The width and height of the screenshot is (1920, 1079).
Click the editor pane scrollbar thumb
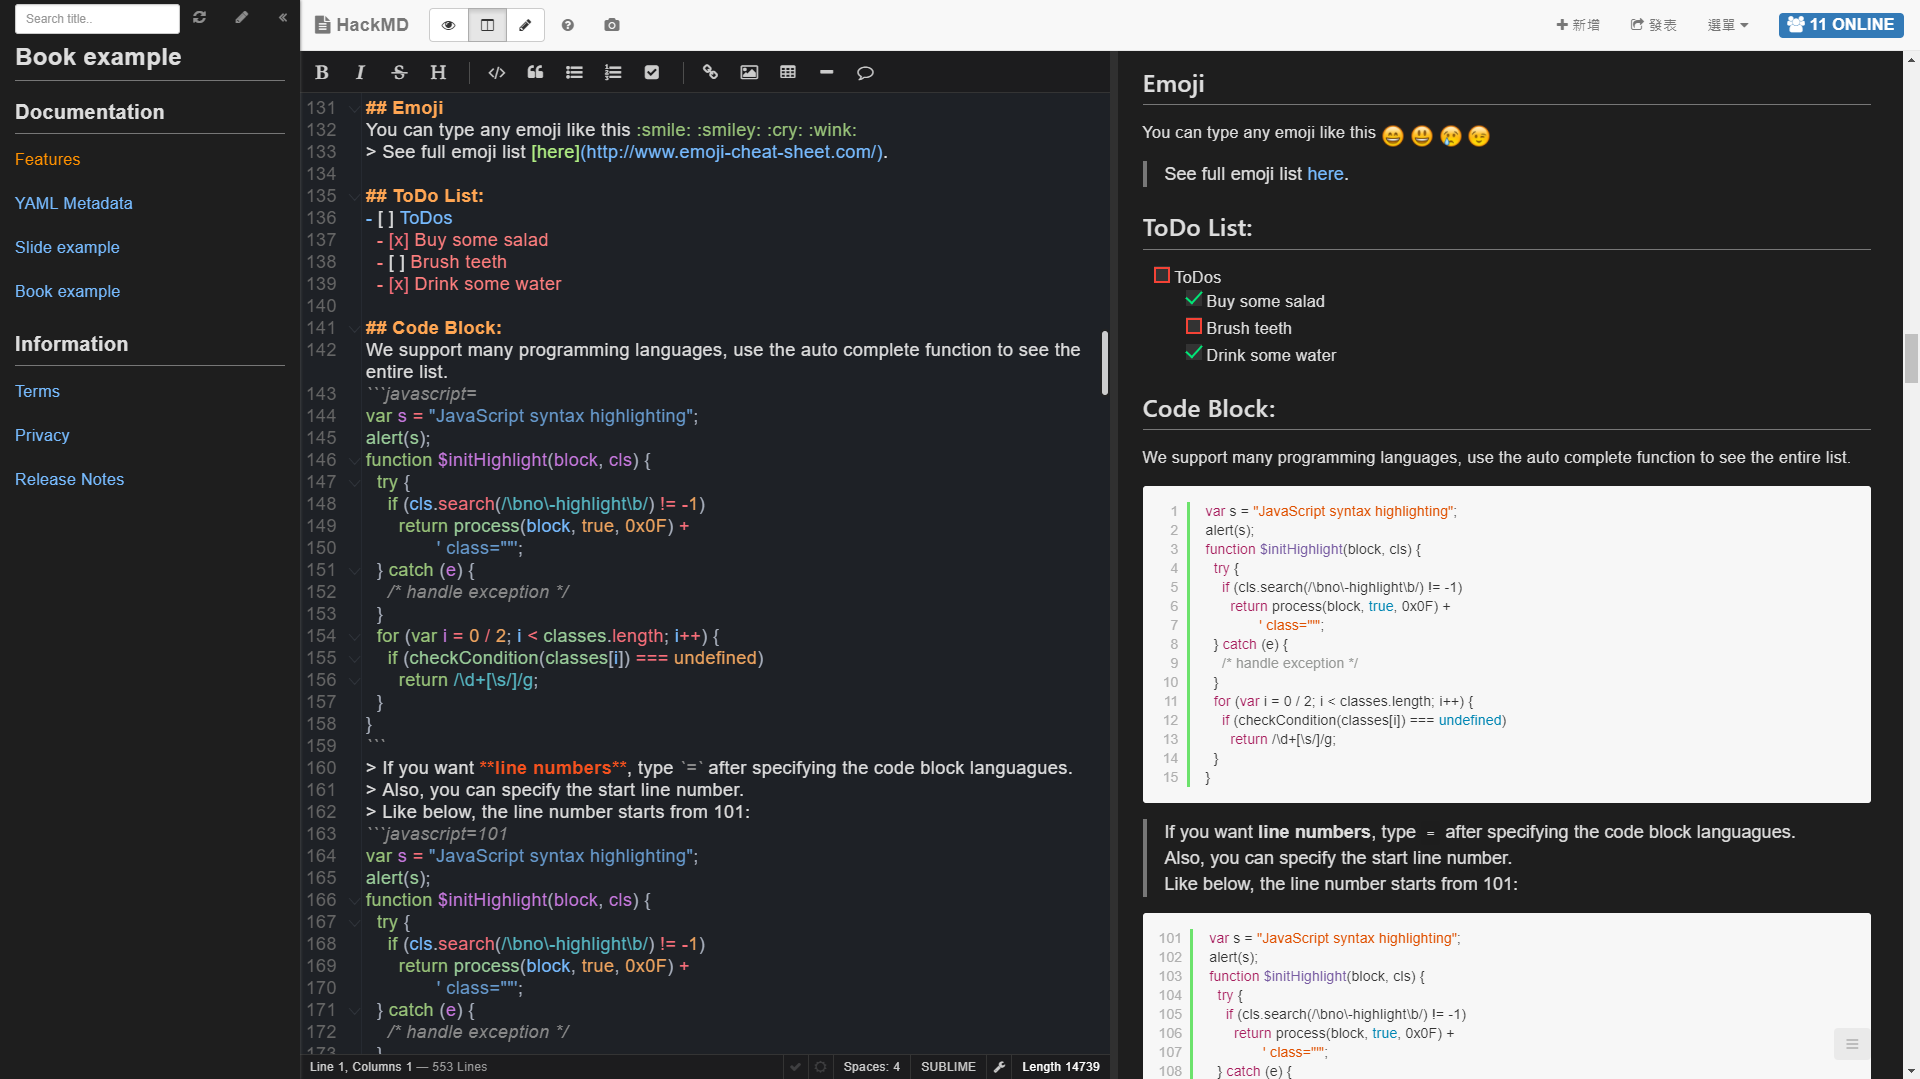(1104, 362)
